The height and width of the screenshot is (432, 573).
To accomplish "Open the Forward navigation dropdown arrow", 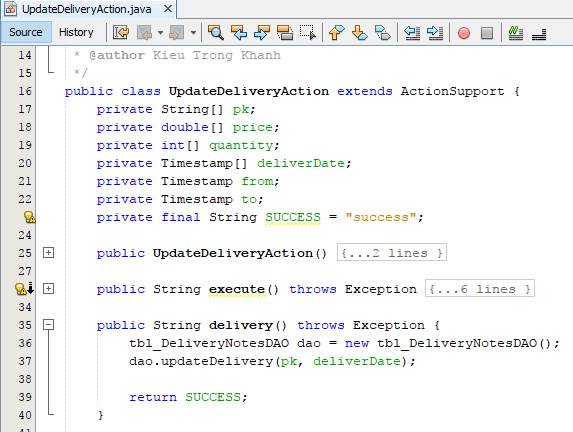I will point(193,33).
